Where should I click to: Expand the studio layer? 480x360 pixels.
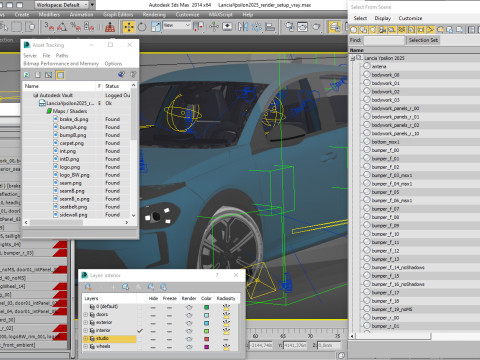[x=86, y=338]
